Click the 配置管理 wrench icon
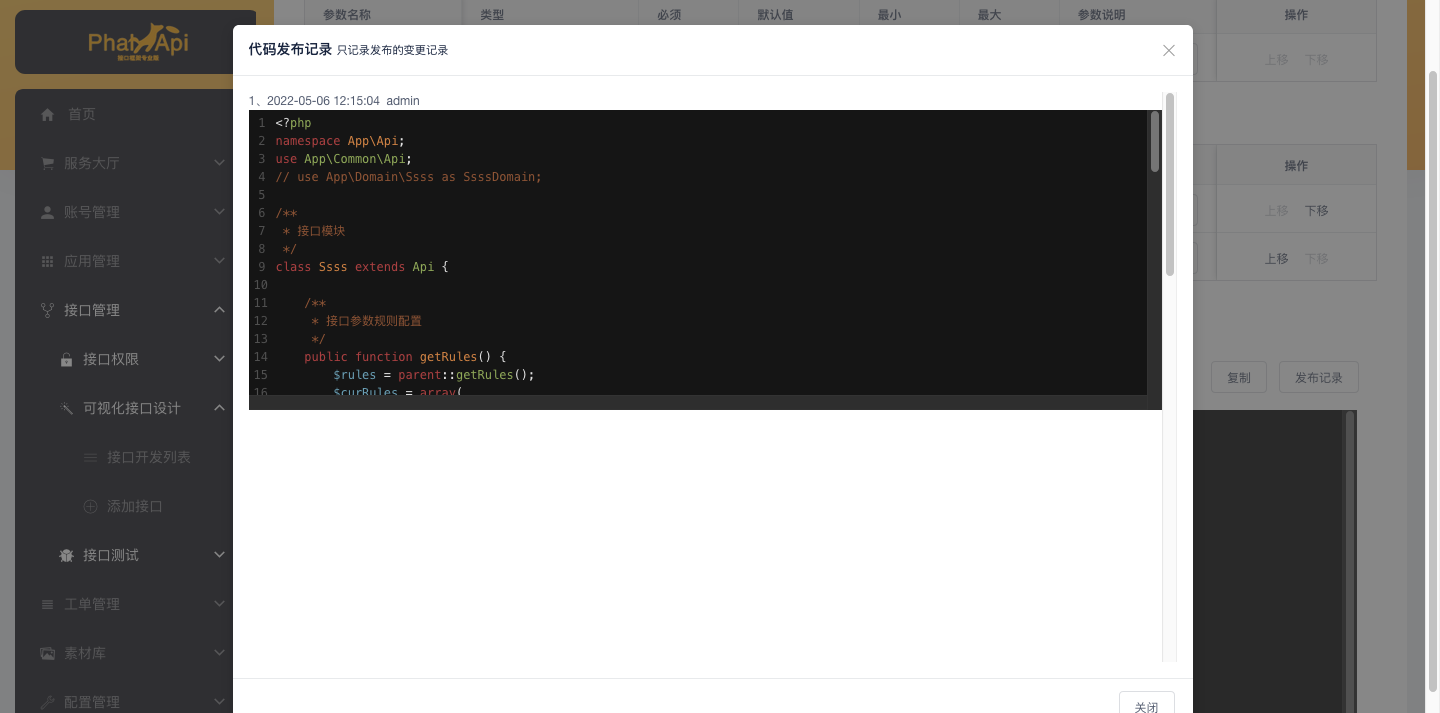Viewport: 1440px width, 713px height. 47,702
